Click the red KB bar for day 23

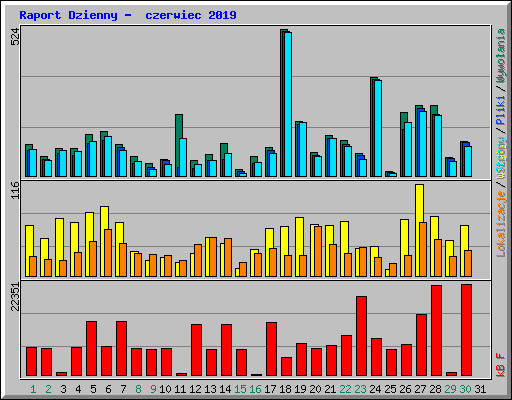362,336
